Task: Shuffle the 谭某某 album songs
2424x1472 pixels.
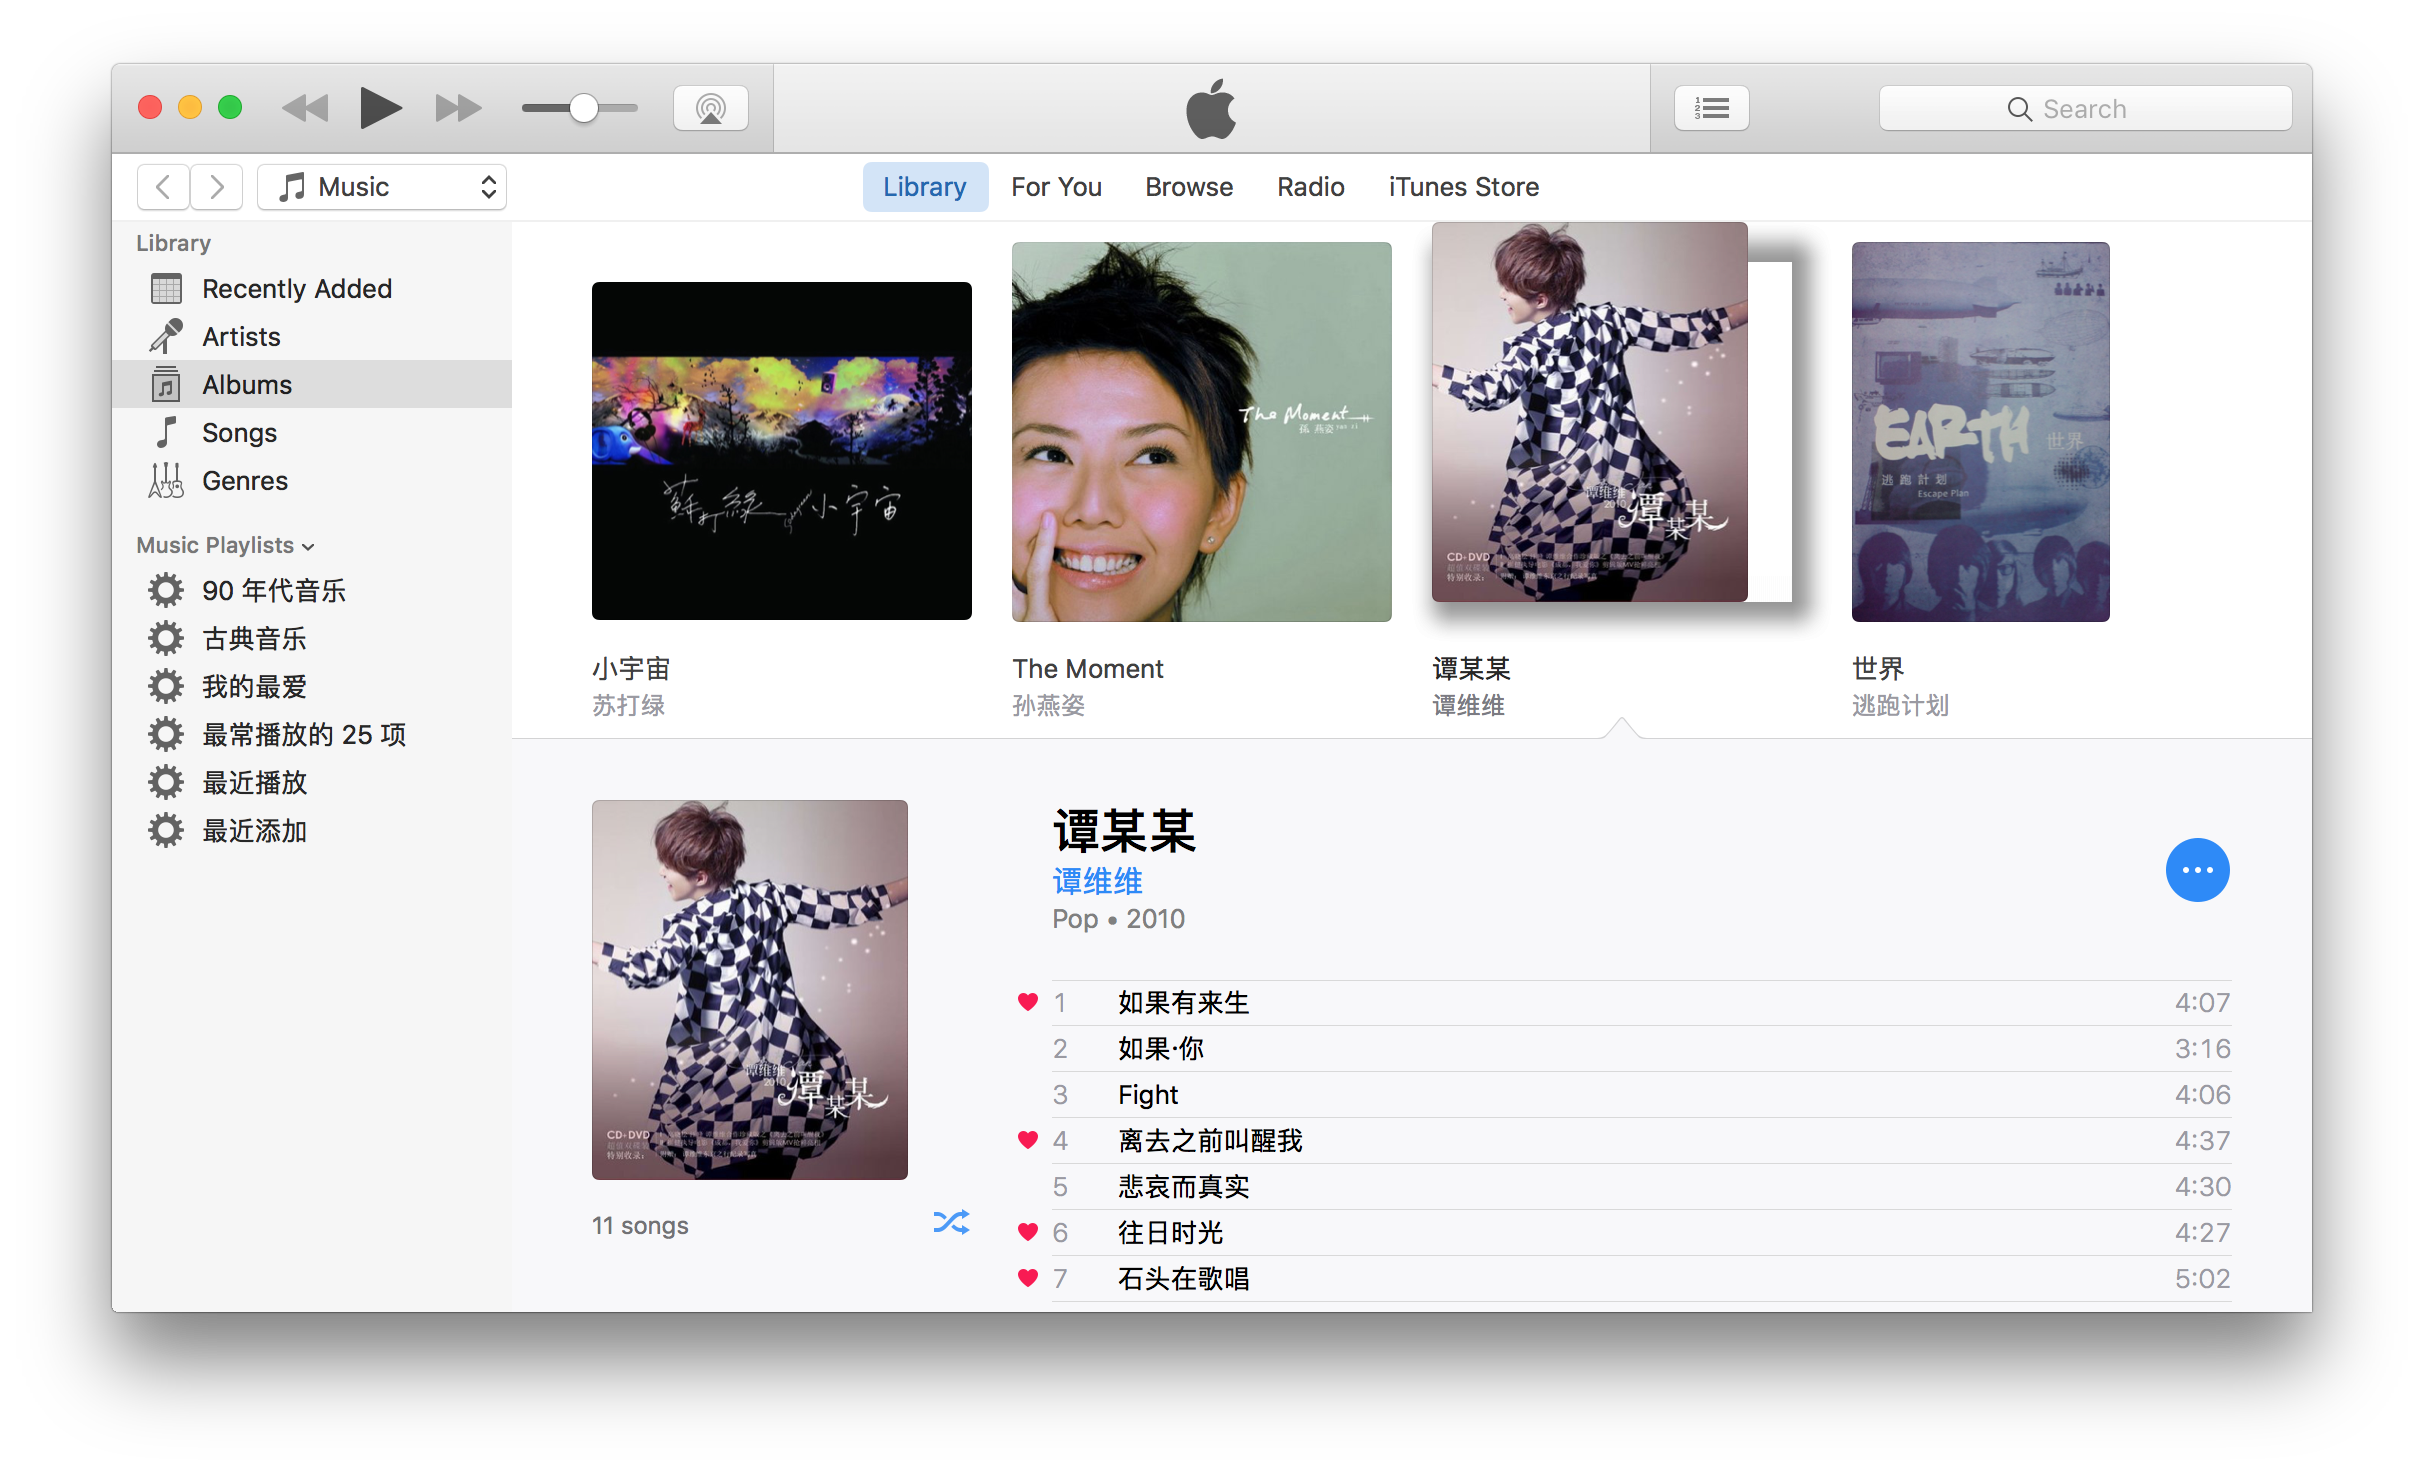Action: 950,1222
